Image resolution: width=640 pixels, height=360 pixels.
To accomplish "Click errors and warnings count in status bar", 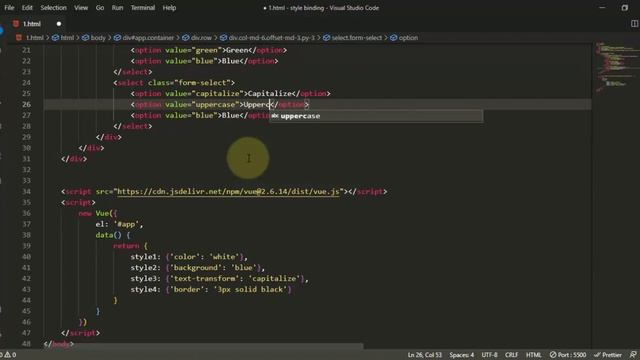I will (8, 355).
